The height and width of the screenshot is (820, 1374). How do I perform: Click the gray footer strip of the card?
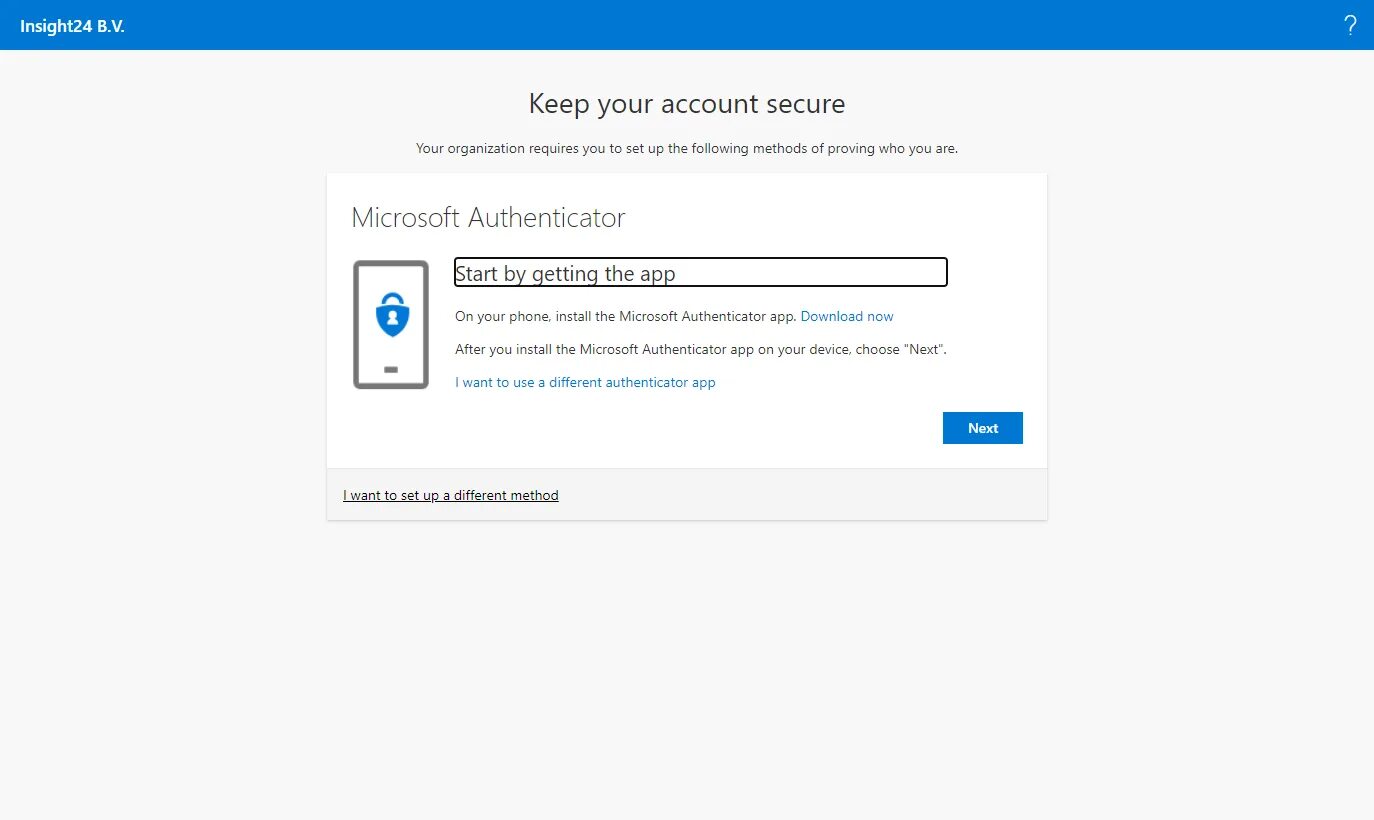click(800, 495)
